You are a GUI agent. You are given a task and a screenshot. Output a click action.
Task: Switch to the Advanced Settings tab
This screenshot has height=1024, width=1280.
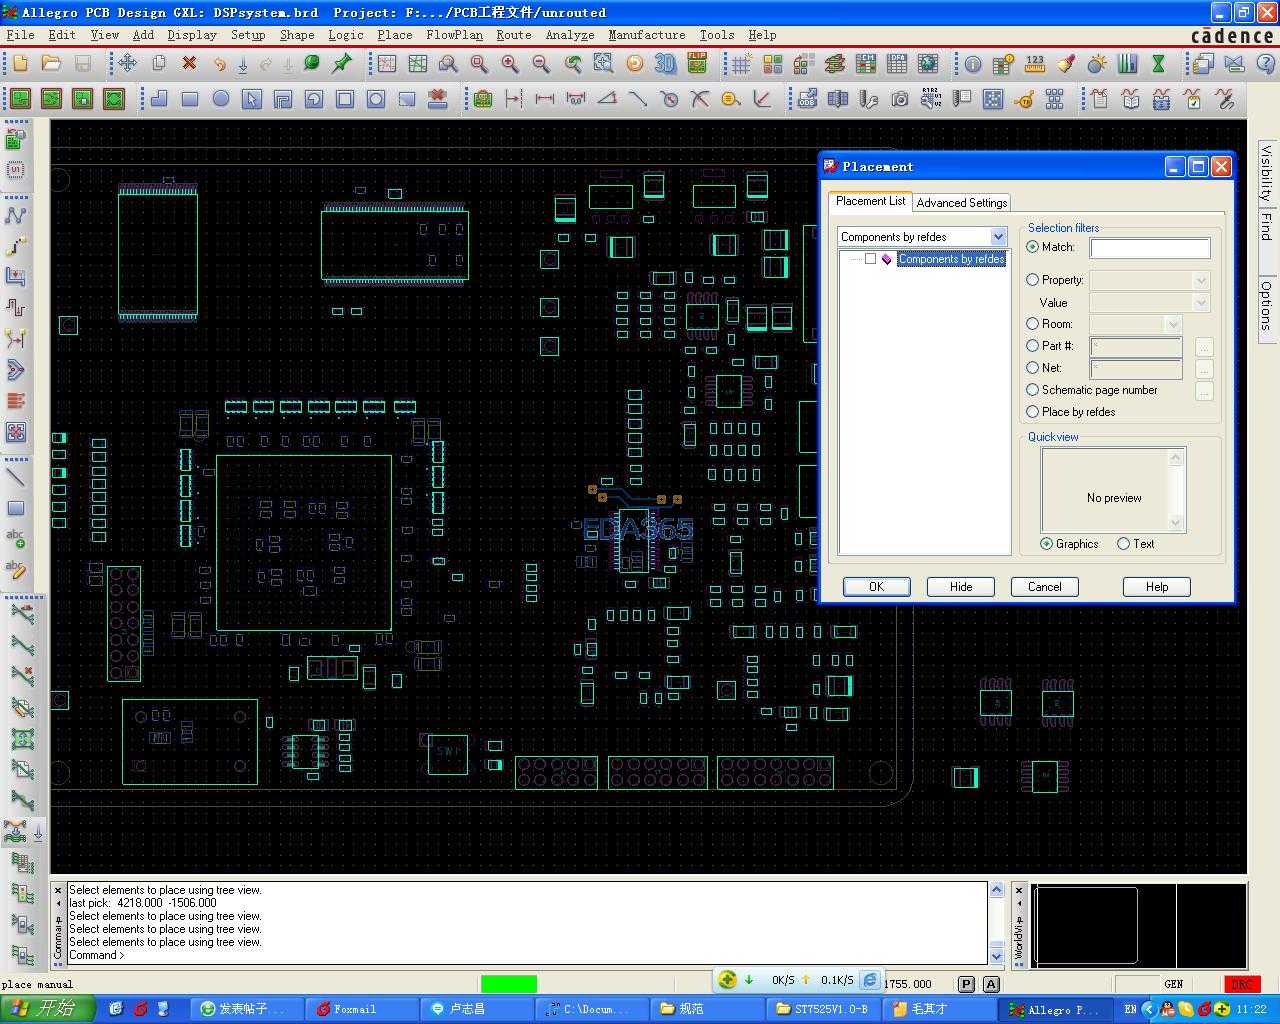[x=961, y=203]
